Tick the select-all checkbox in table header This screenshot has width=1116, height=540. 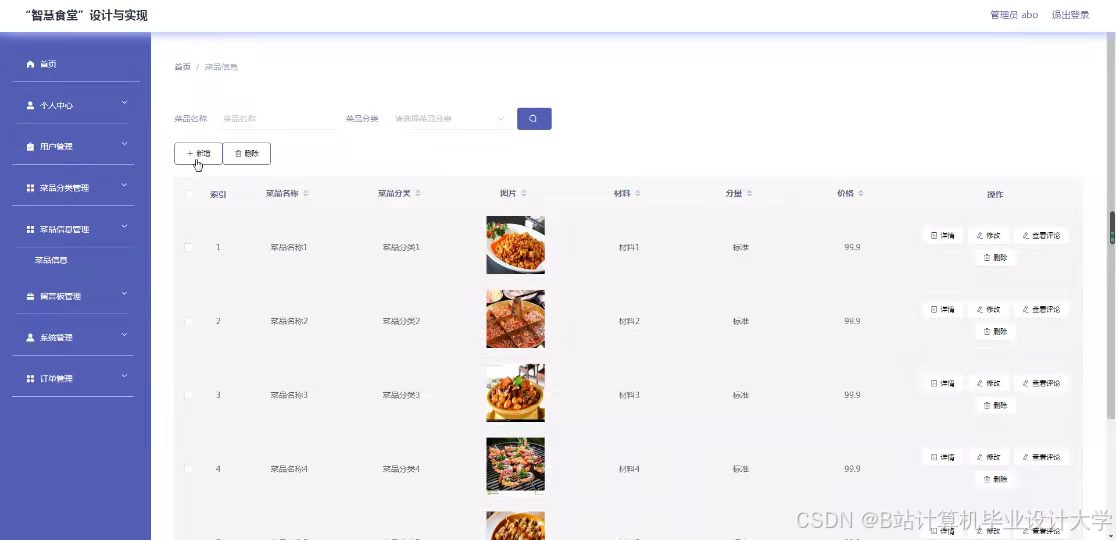189,194
